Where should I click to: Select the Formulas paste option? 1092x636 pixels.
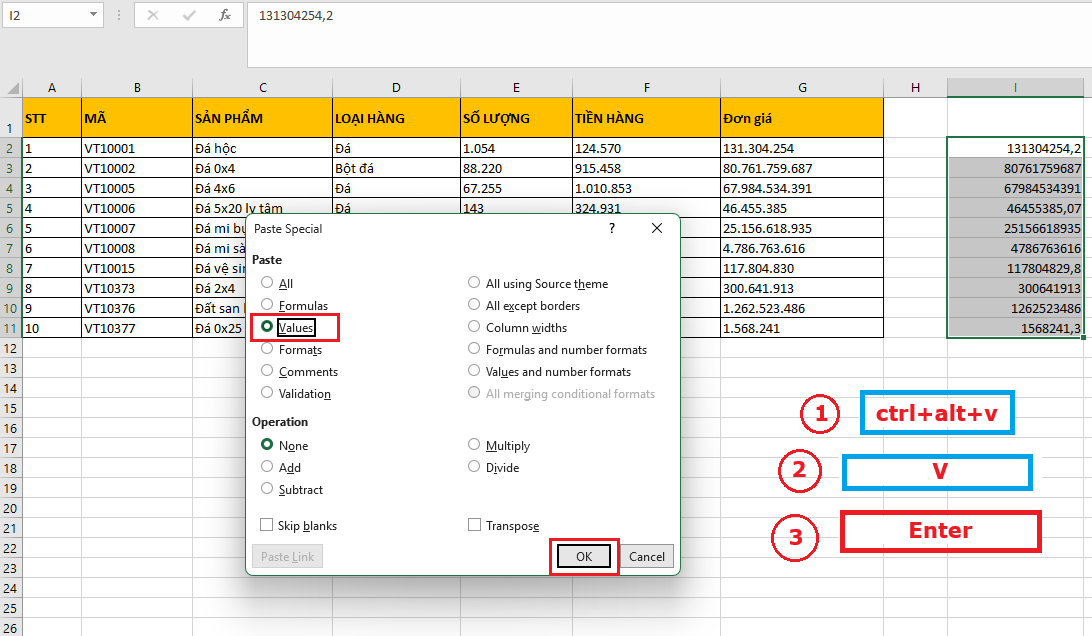point(267,305)
